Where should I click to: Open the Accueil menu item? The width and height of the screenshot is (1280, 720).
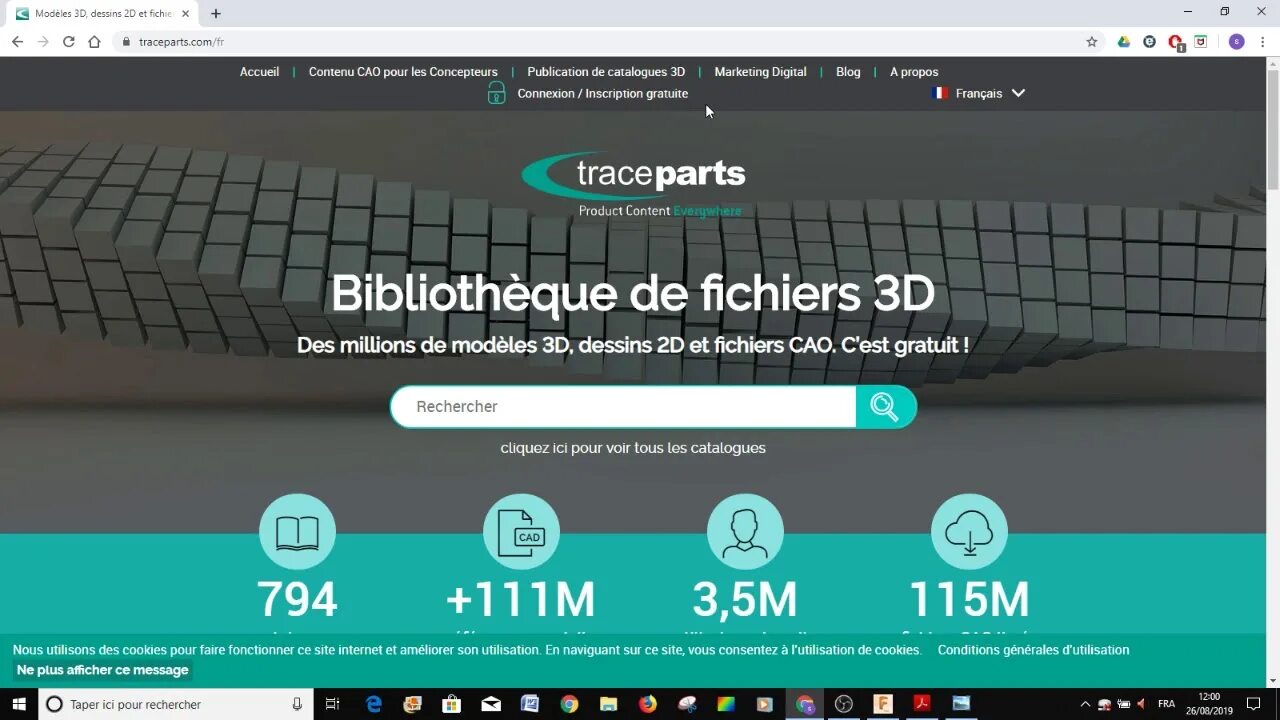point(259,72)
